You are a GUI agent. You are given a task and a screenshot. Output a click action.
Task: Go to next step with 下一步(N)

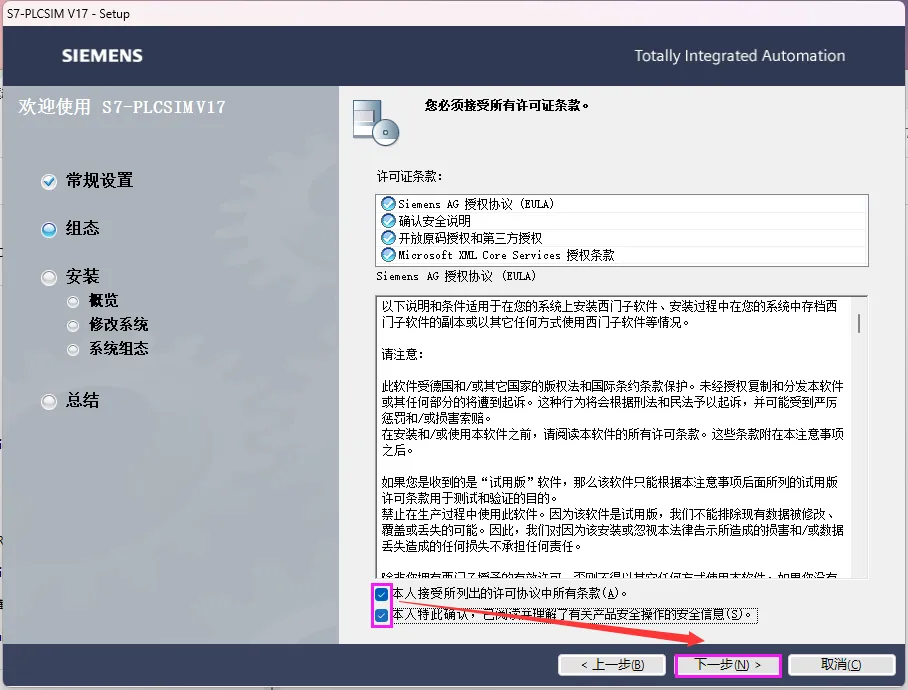(x=728, y=665)
